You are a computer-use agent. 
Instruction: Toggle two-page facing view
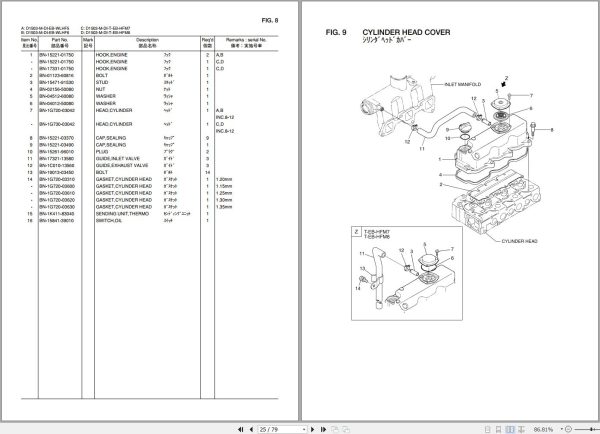510,429
